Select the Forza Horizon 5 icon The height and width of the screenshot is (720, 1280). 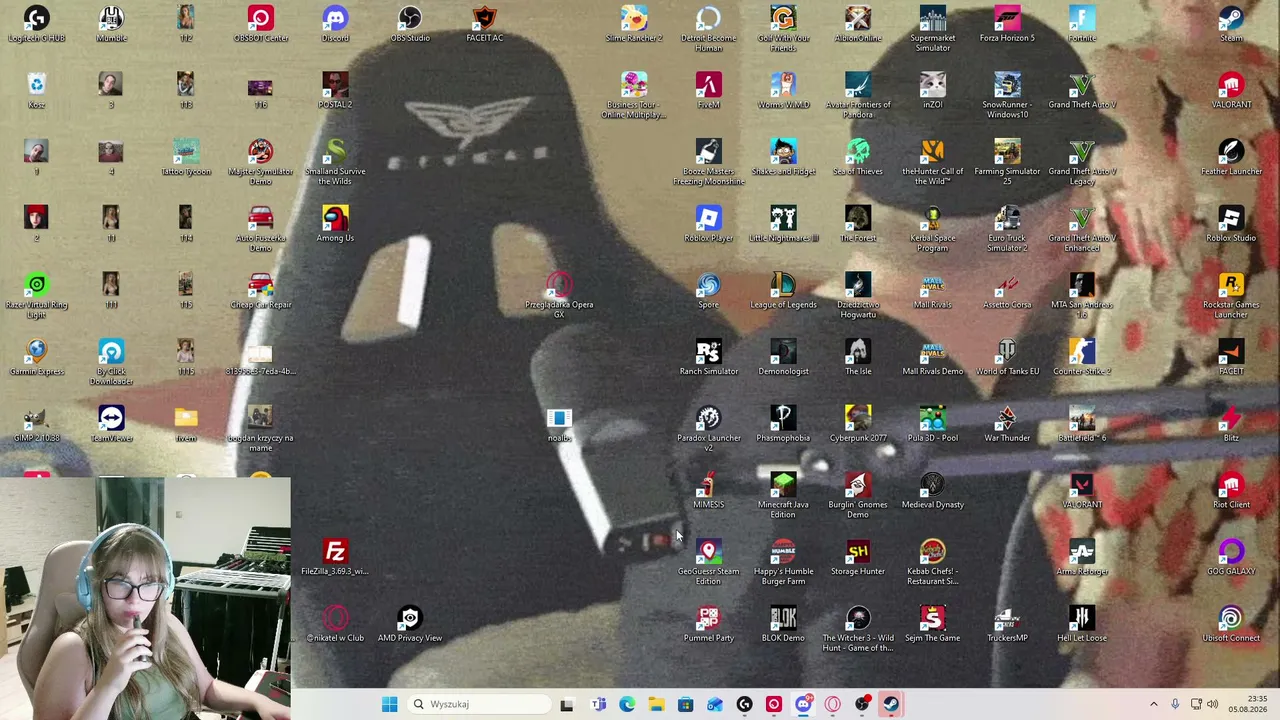point(1007,25)
